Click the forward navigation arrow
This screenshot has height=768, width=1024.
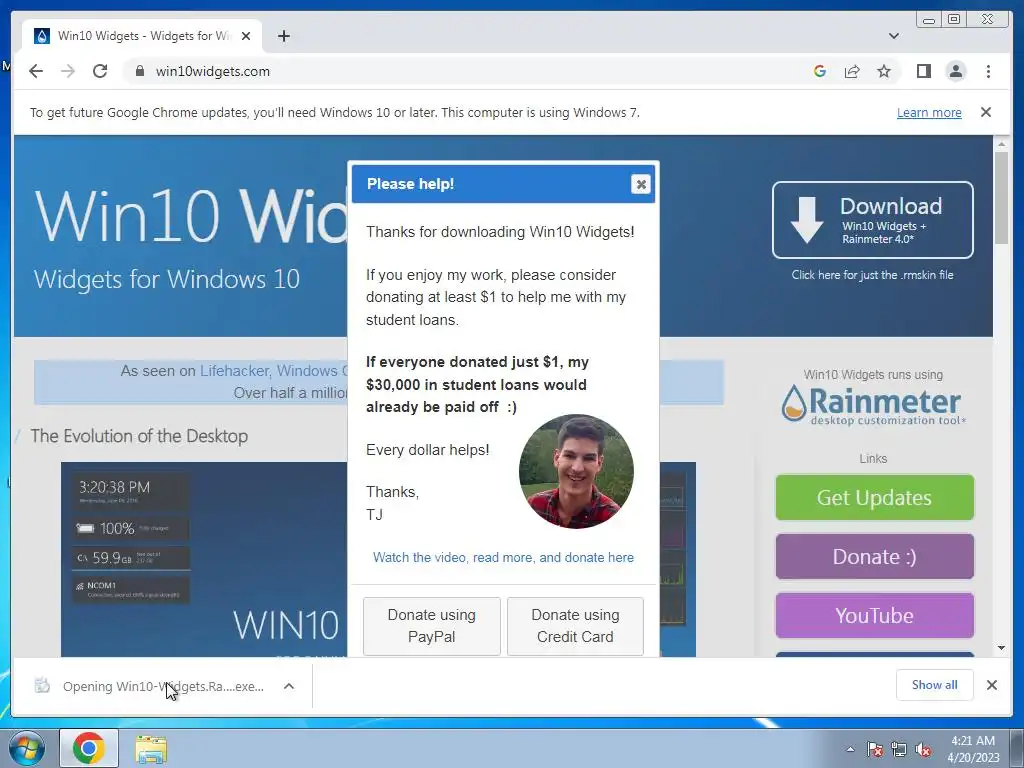pyautogui.click(x=68, y=71)
